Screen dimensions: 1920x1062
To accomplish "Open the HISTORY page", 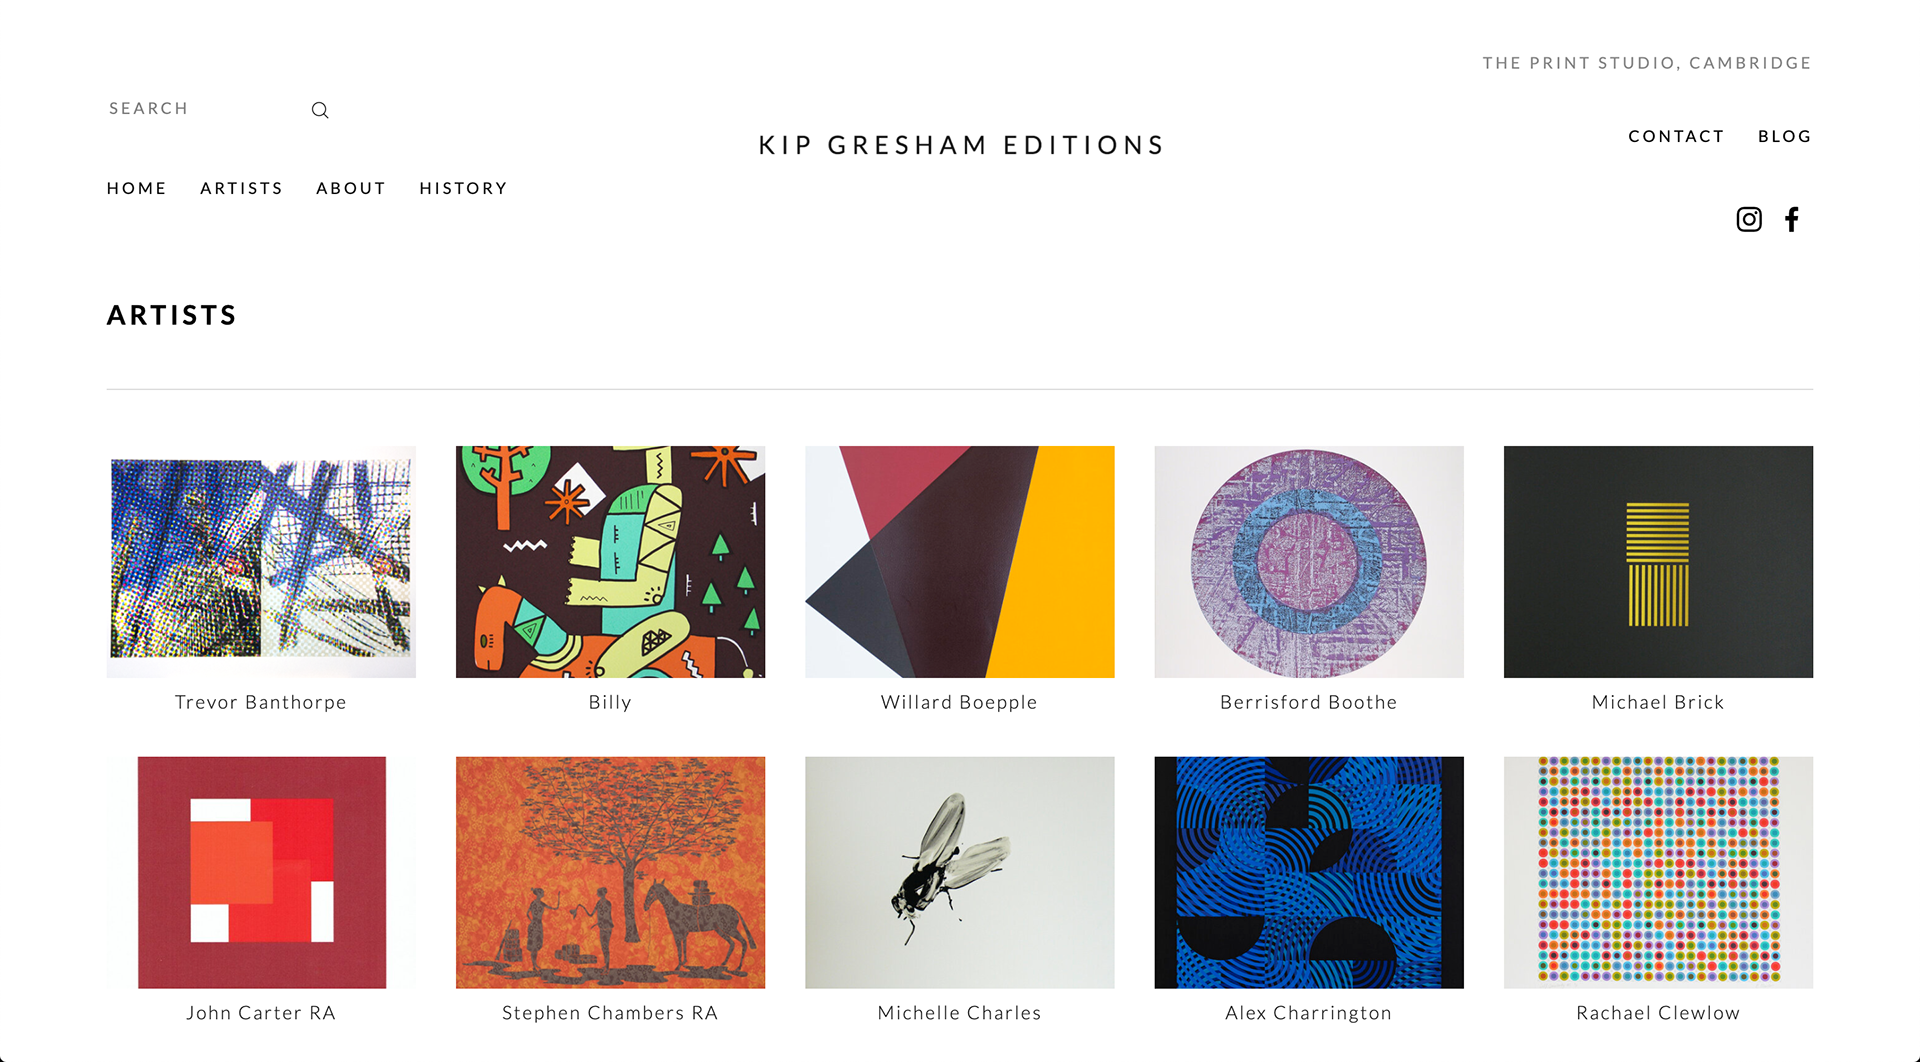I will (x=463, y=188).
